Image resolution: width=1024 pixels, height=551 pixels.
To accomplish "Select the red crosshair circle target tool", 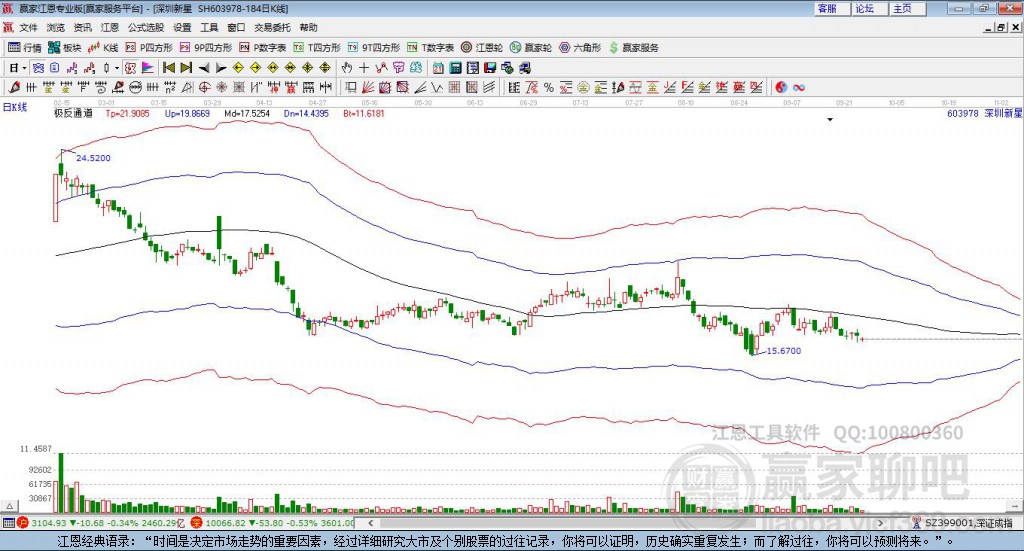I will [204, 87].
